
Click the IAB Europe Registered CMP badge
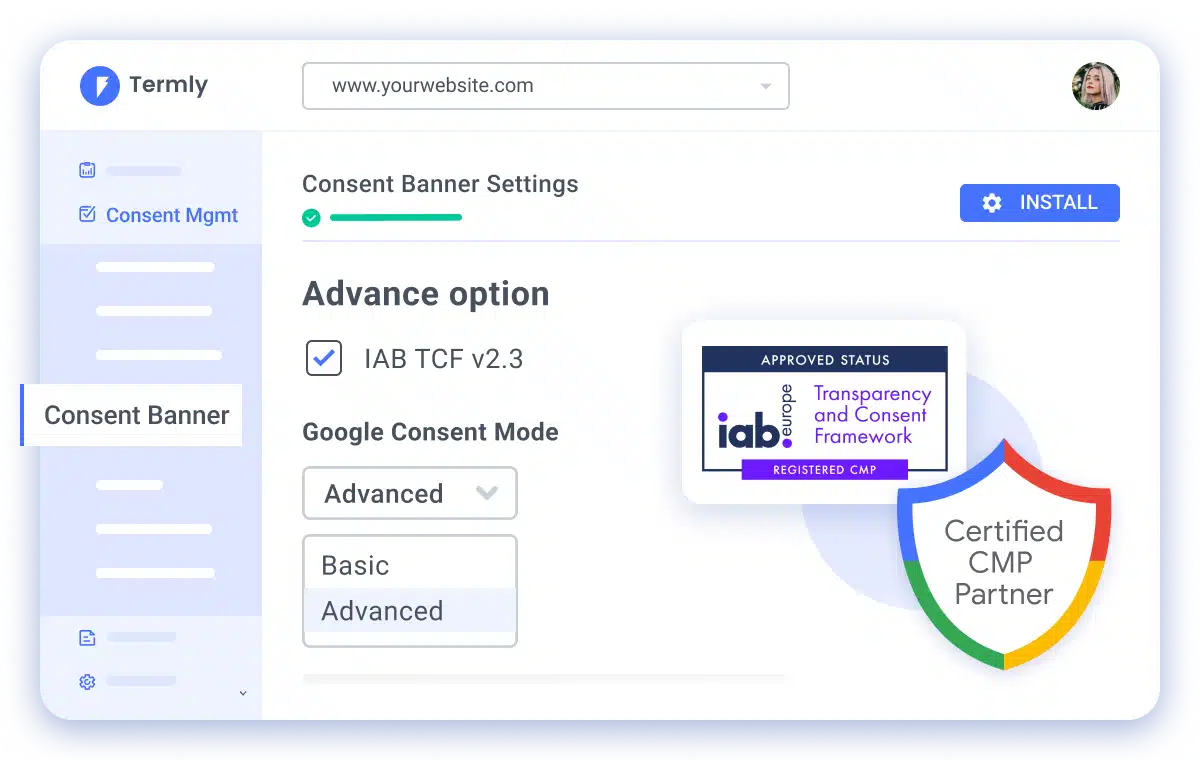coord(824,412)
